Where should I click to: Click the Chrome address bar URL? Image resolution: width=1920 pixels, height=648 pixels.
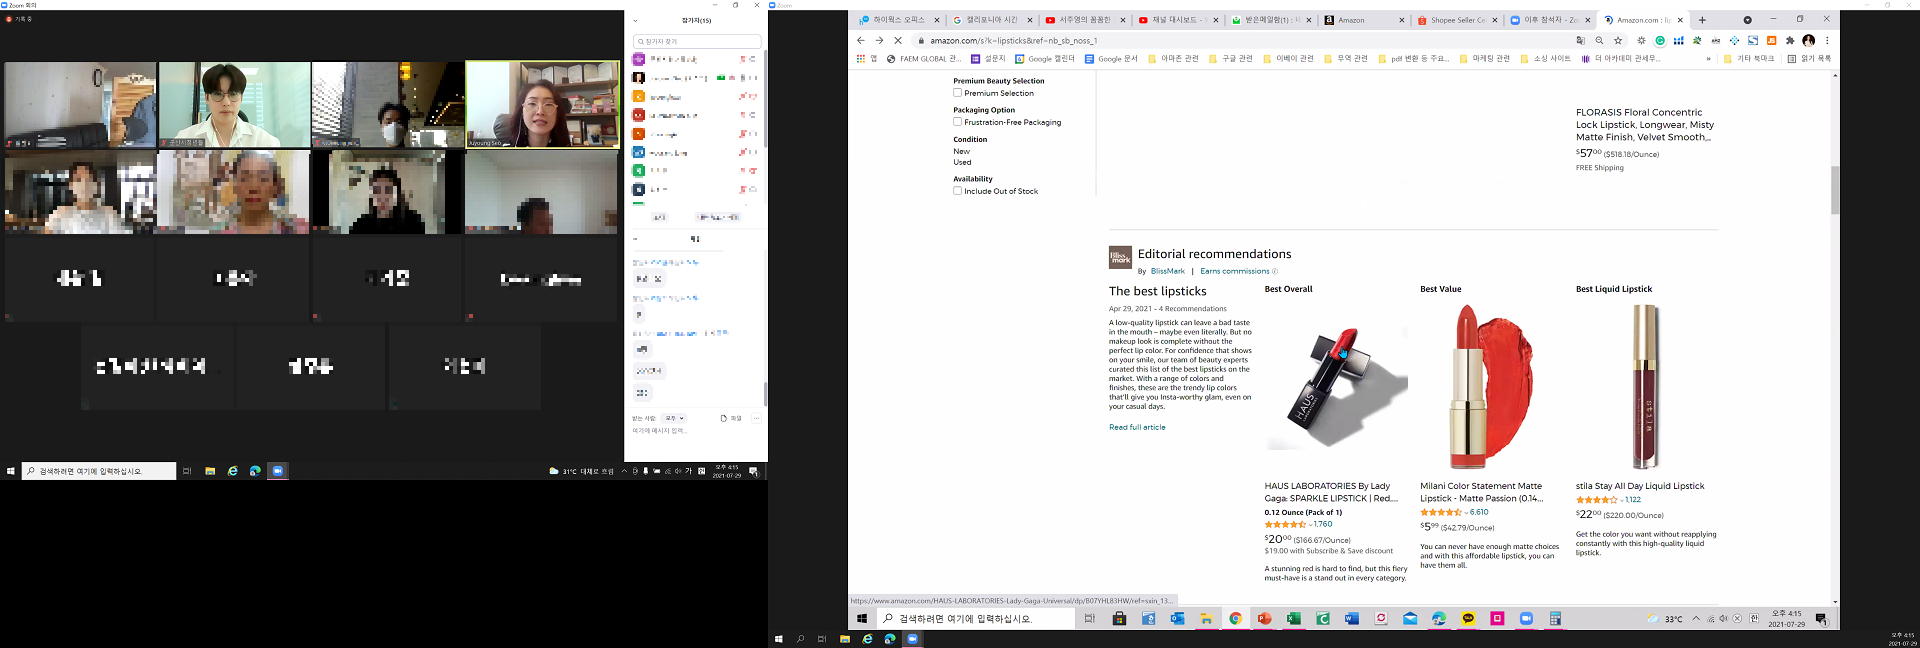click(1013, 40)
